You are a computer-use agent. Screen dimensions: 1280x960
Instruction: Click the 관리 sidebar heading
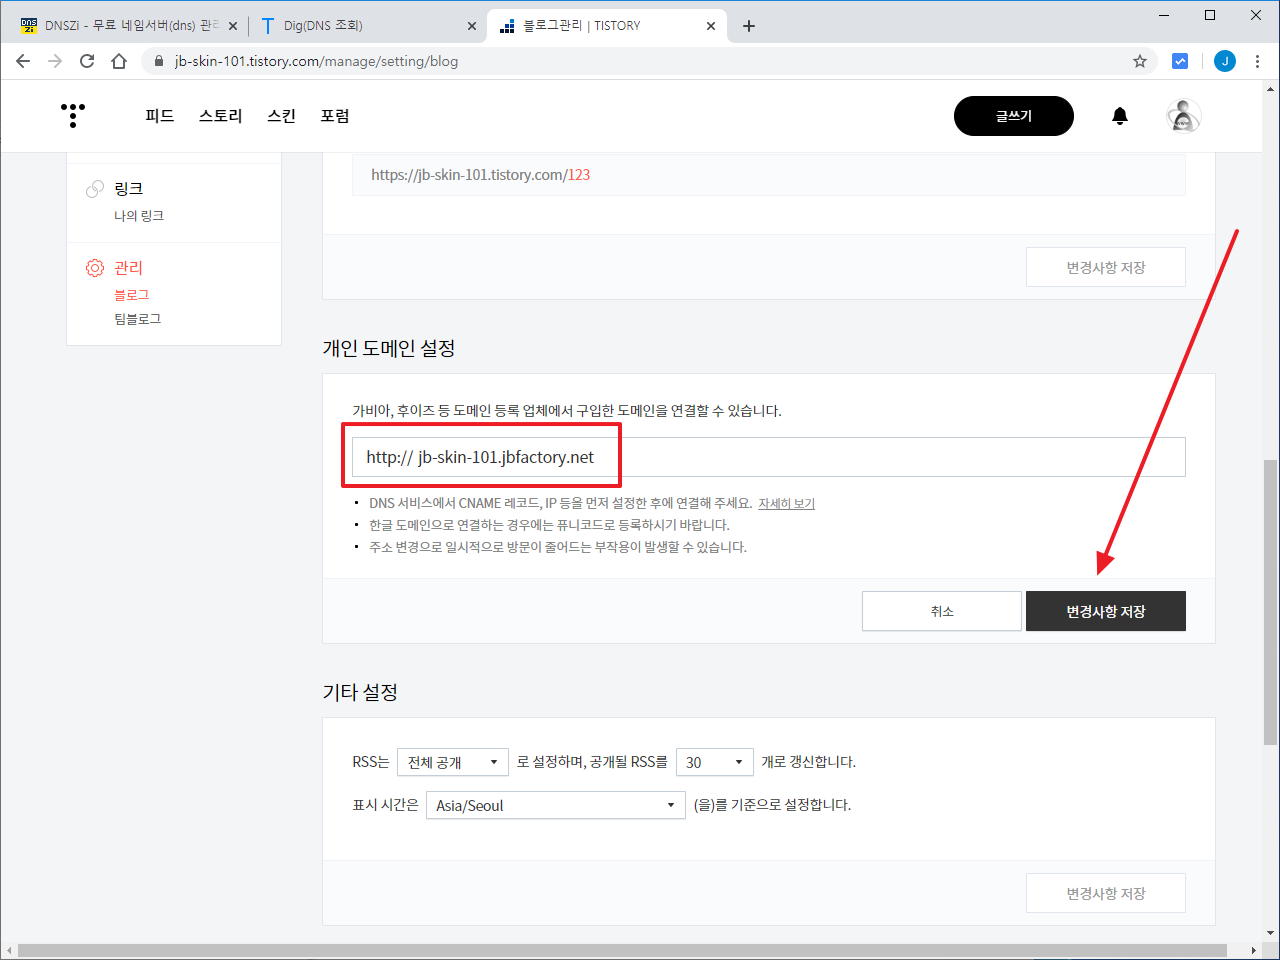click(x=128, y=268)
